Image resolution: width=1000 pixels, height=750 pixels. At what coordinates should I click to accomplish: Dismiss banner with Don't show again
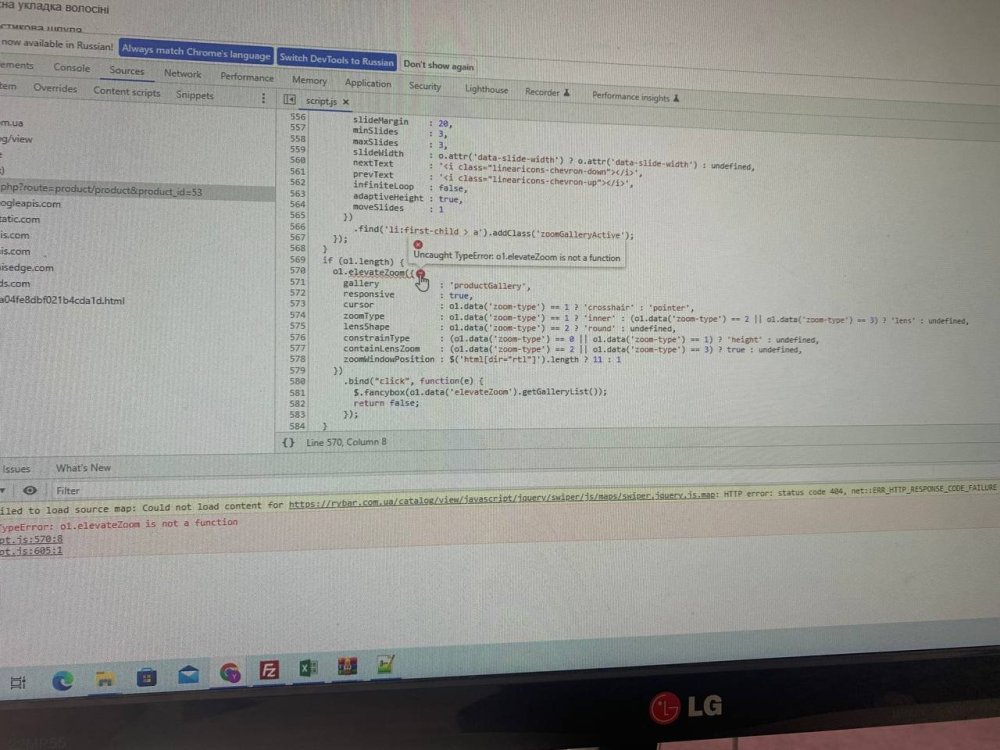[x=438, y=65]
